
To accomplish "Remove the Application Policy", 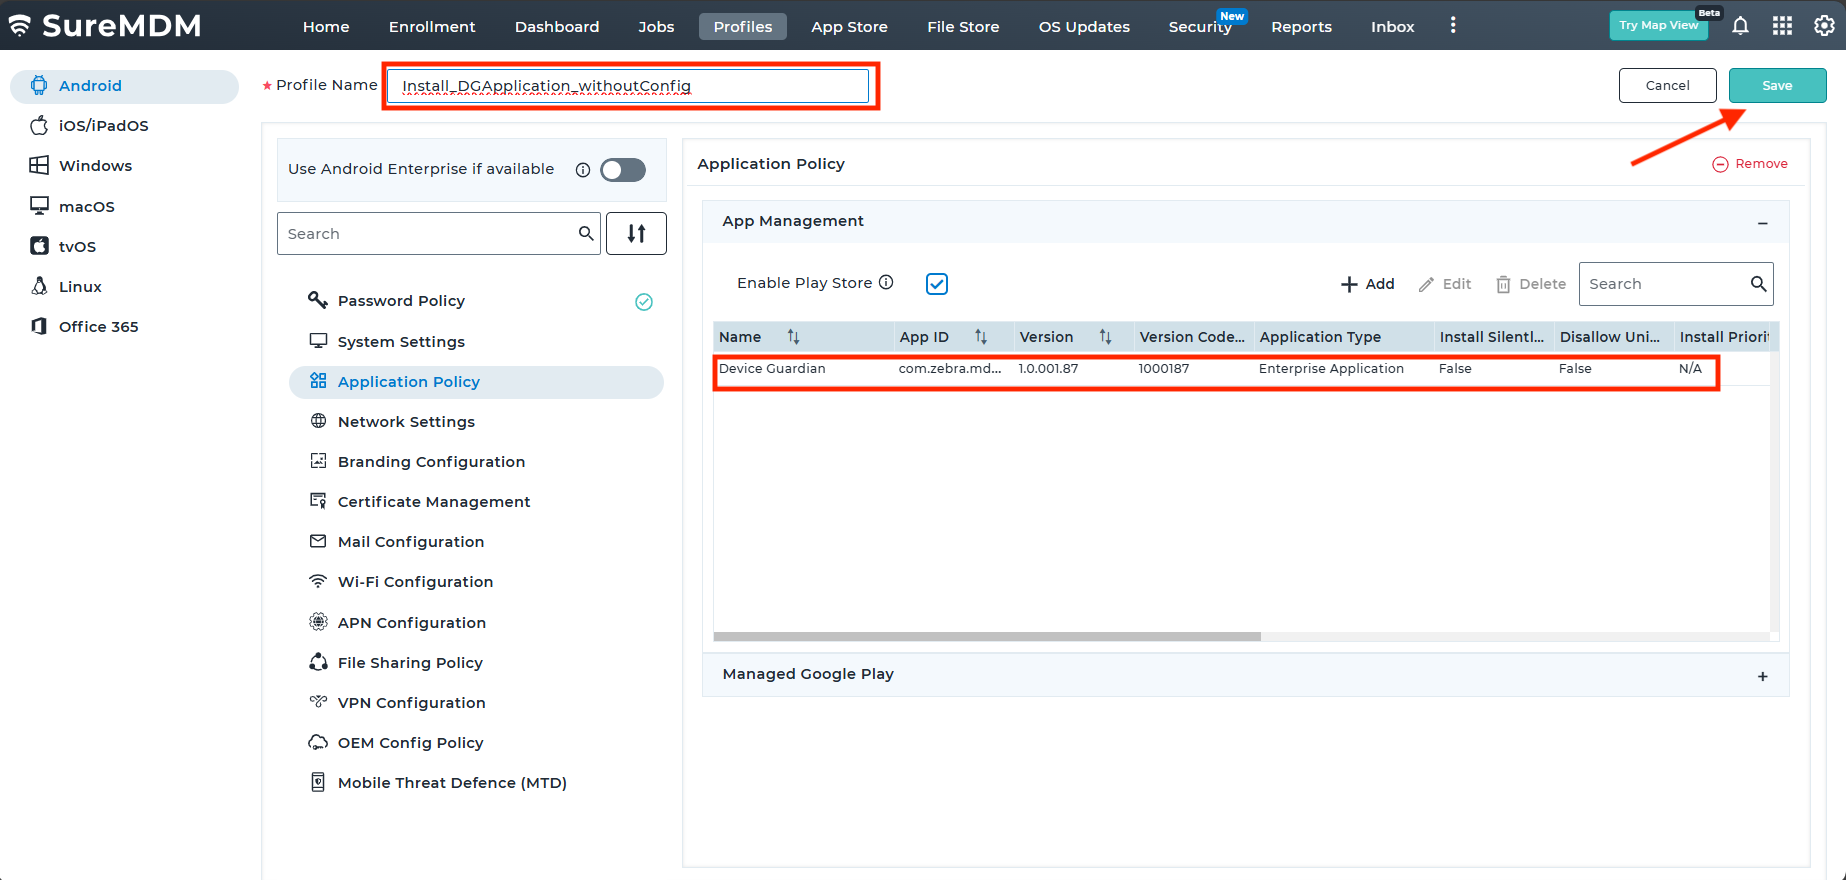I will (x=1750, y=164).
